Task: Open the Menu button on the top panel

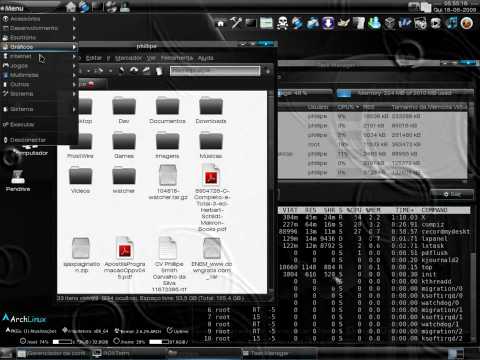Action: pyautogui.click(x=13, y=8)
